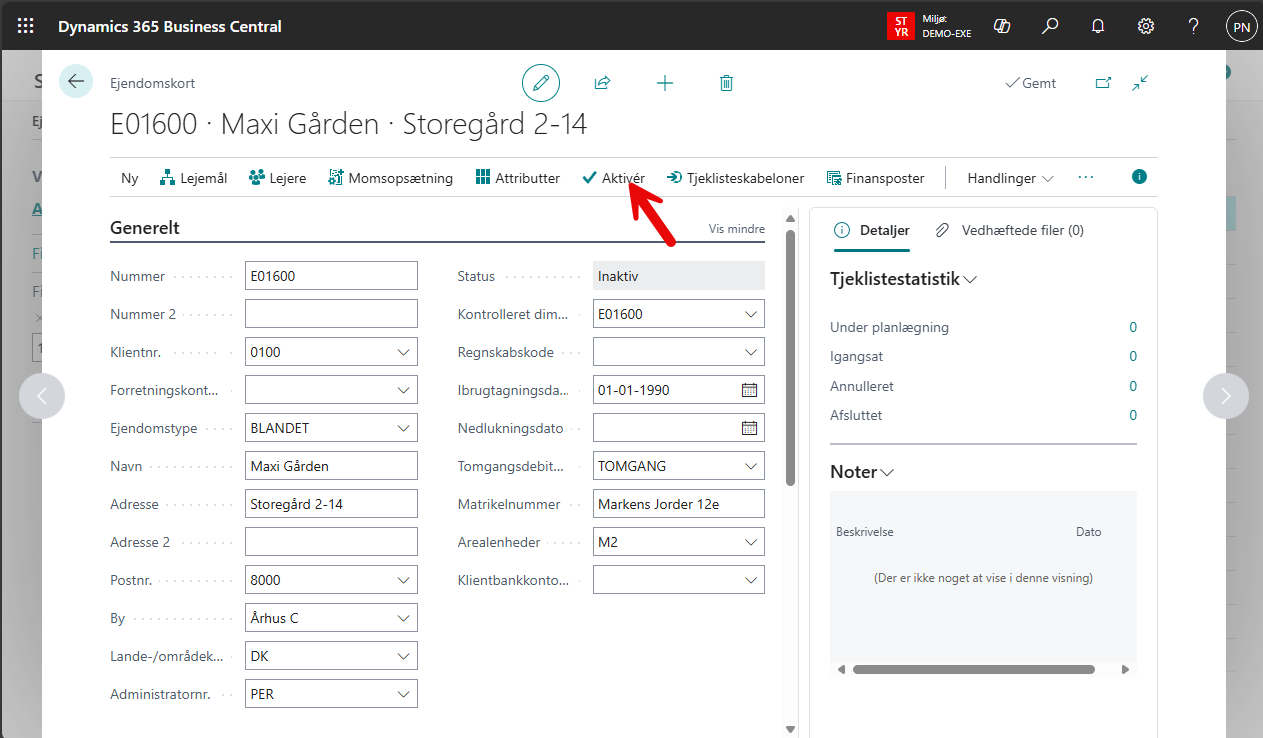Screen dimensions: 1263x738
Task: Click the plus icon to add new
Action: [x=664, y=83]
